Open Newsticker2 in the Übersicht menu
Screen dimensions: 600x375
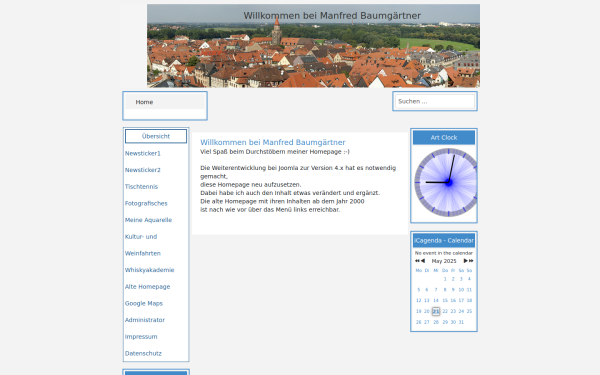point(143,170)
